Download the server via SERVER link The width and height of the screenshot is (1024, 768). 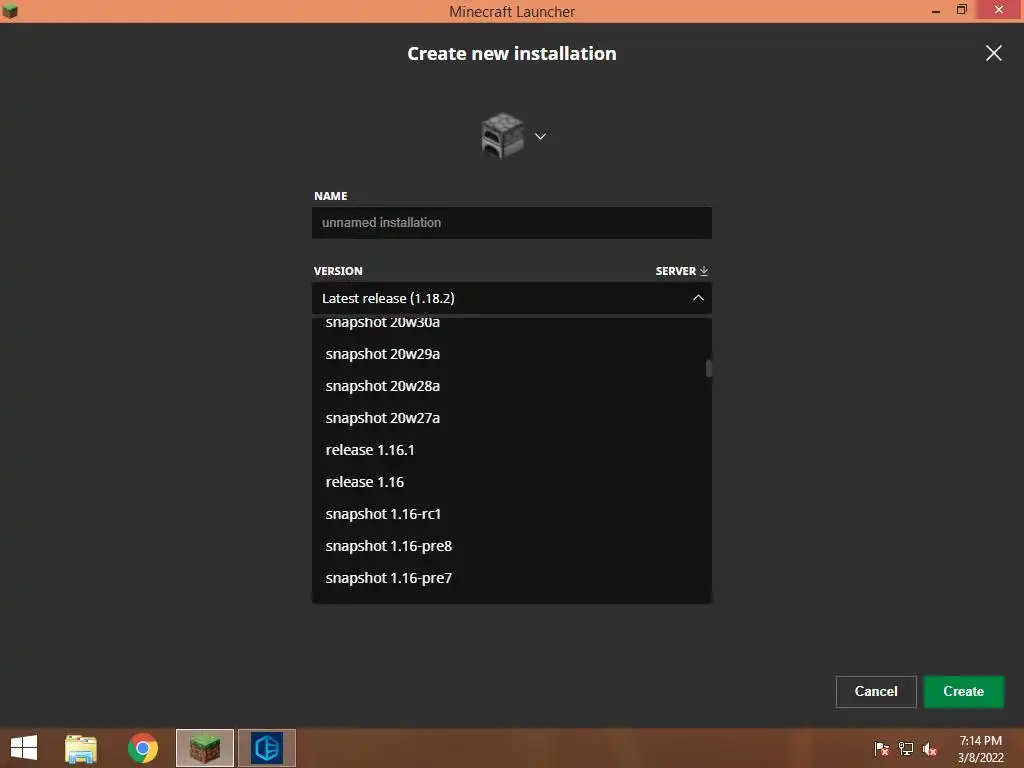click(681, 271)
